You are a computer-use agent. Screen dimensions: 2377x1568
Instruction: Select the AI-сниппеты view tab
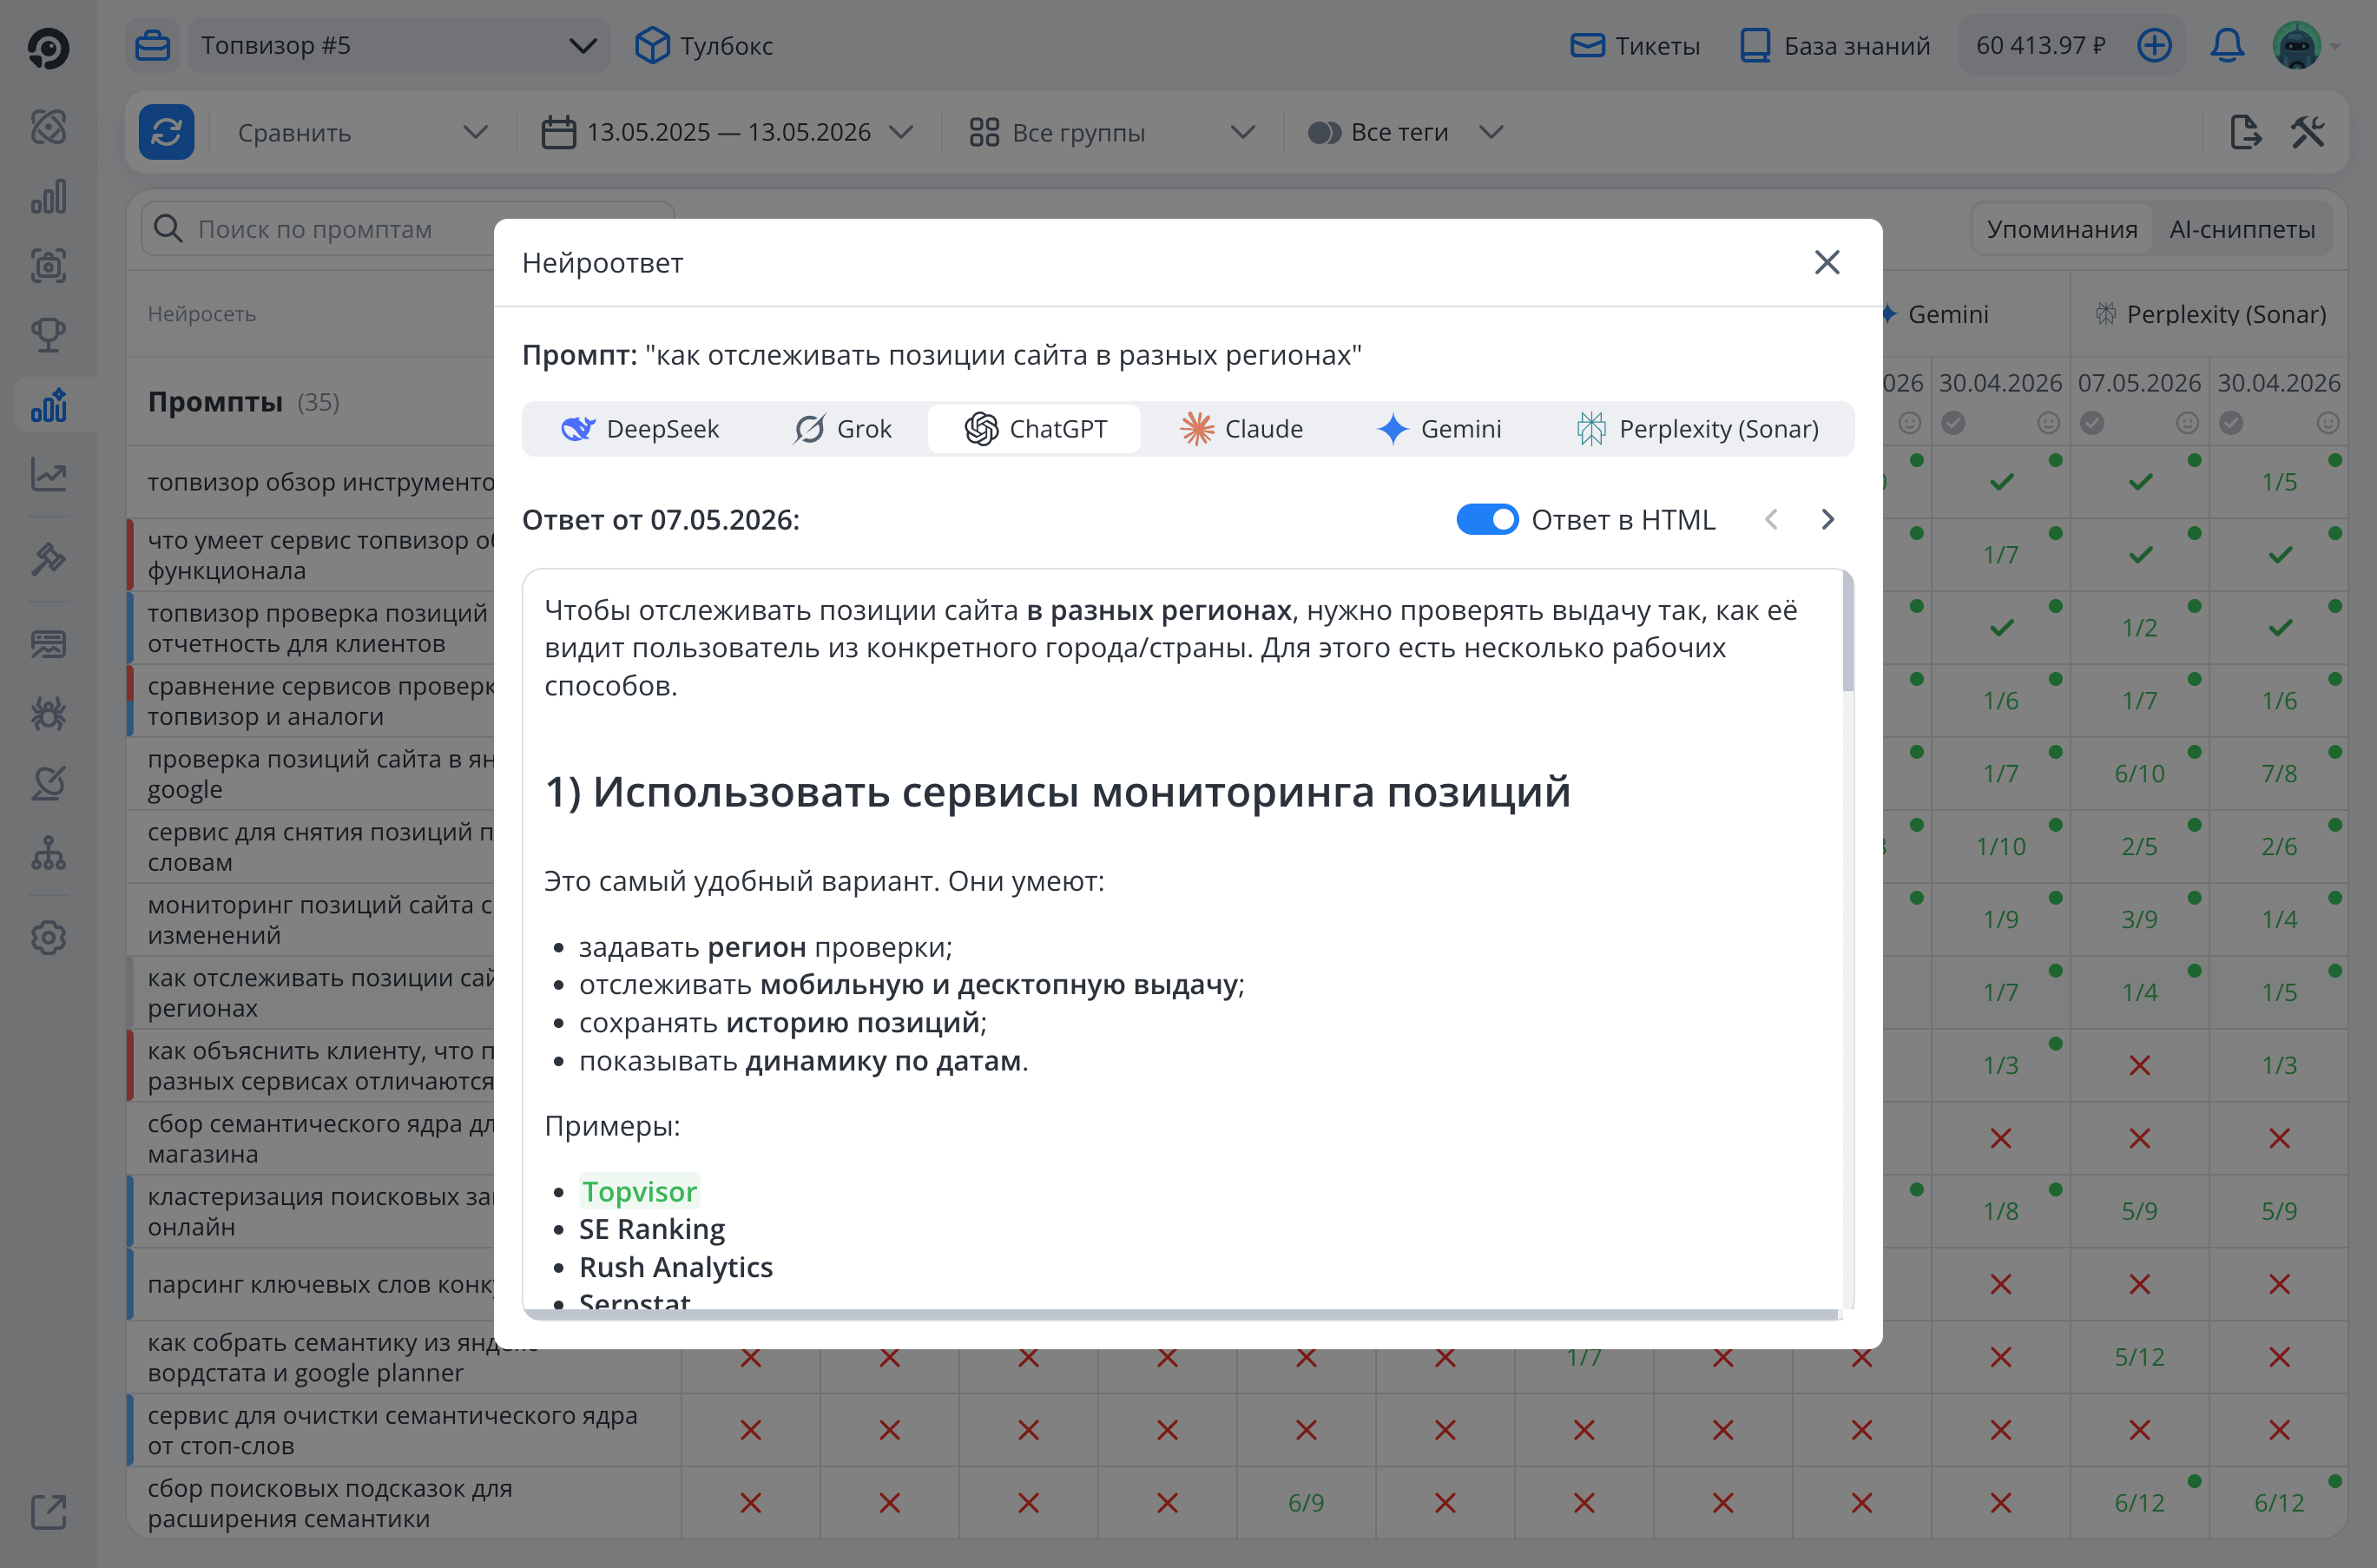tap(2242, 229)
